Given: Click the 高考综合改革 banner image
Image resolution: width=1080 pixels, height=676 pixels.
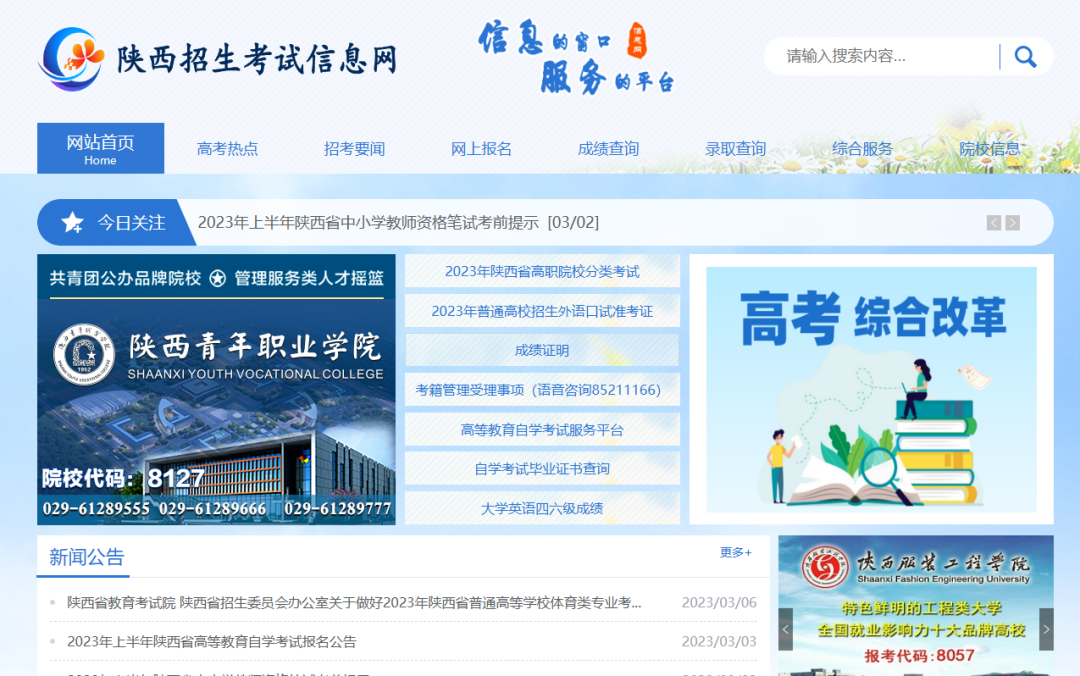Looking at the screenshot, I should pyautogui.click(x=871, y=389).
